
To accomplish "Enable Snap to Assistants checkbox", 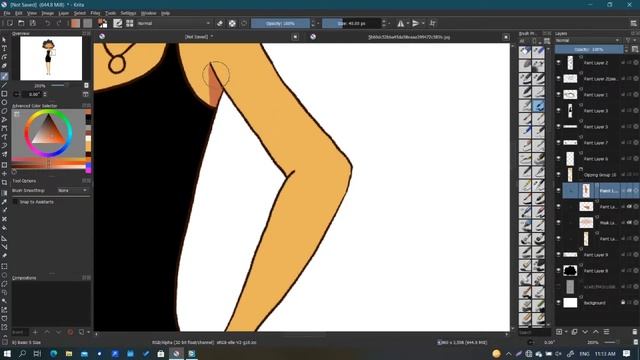I will (16, 202).
